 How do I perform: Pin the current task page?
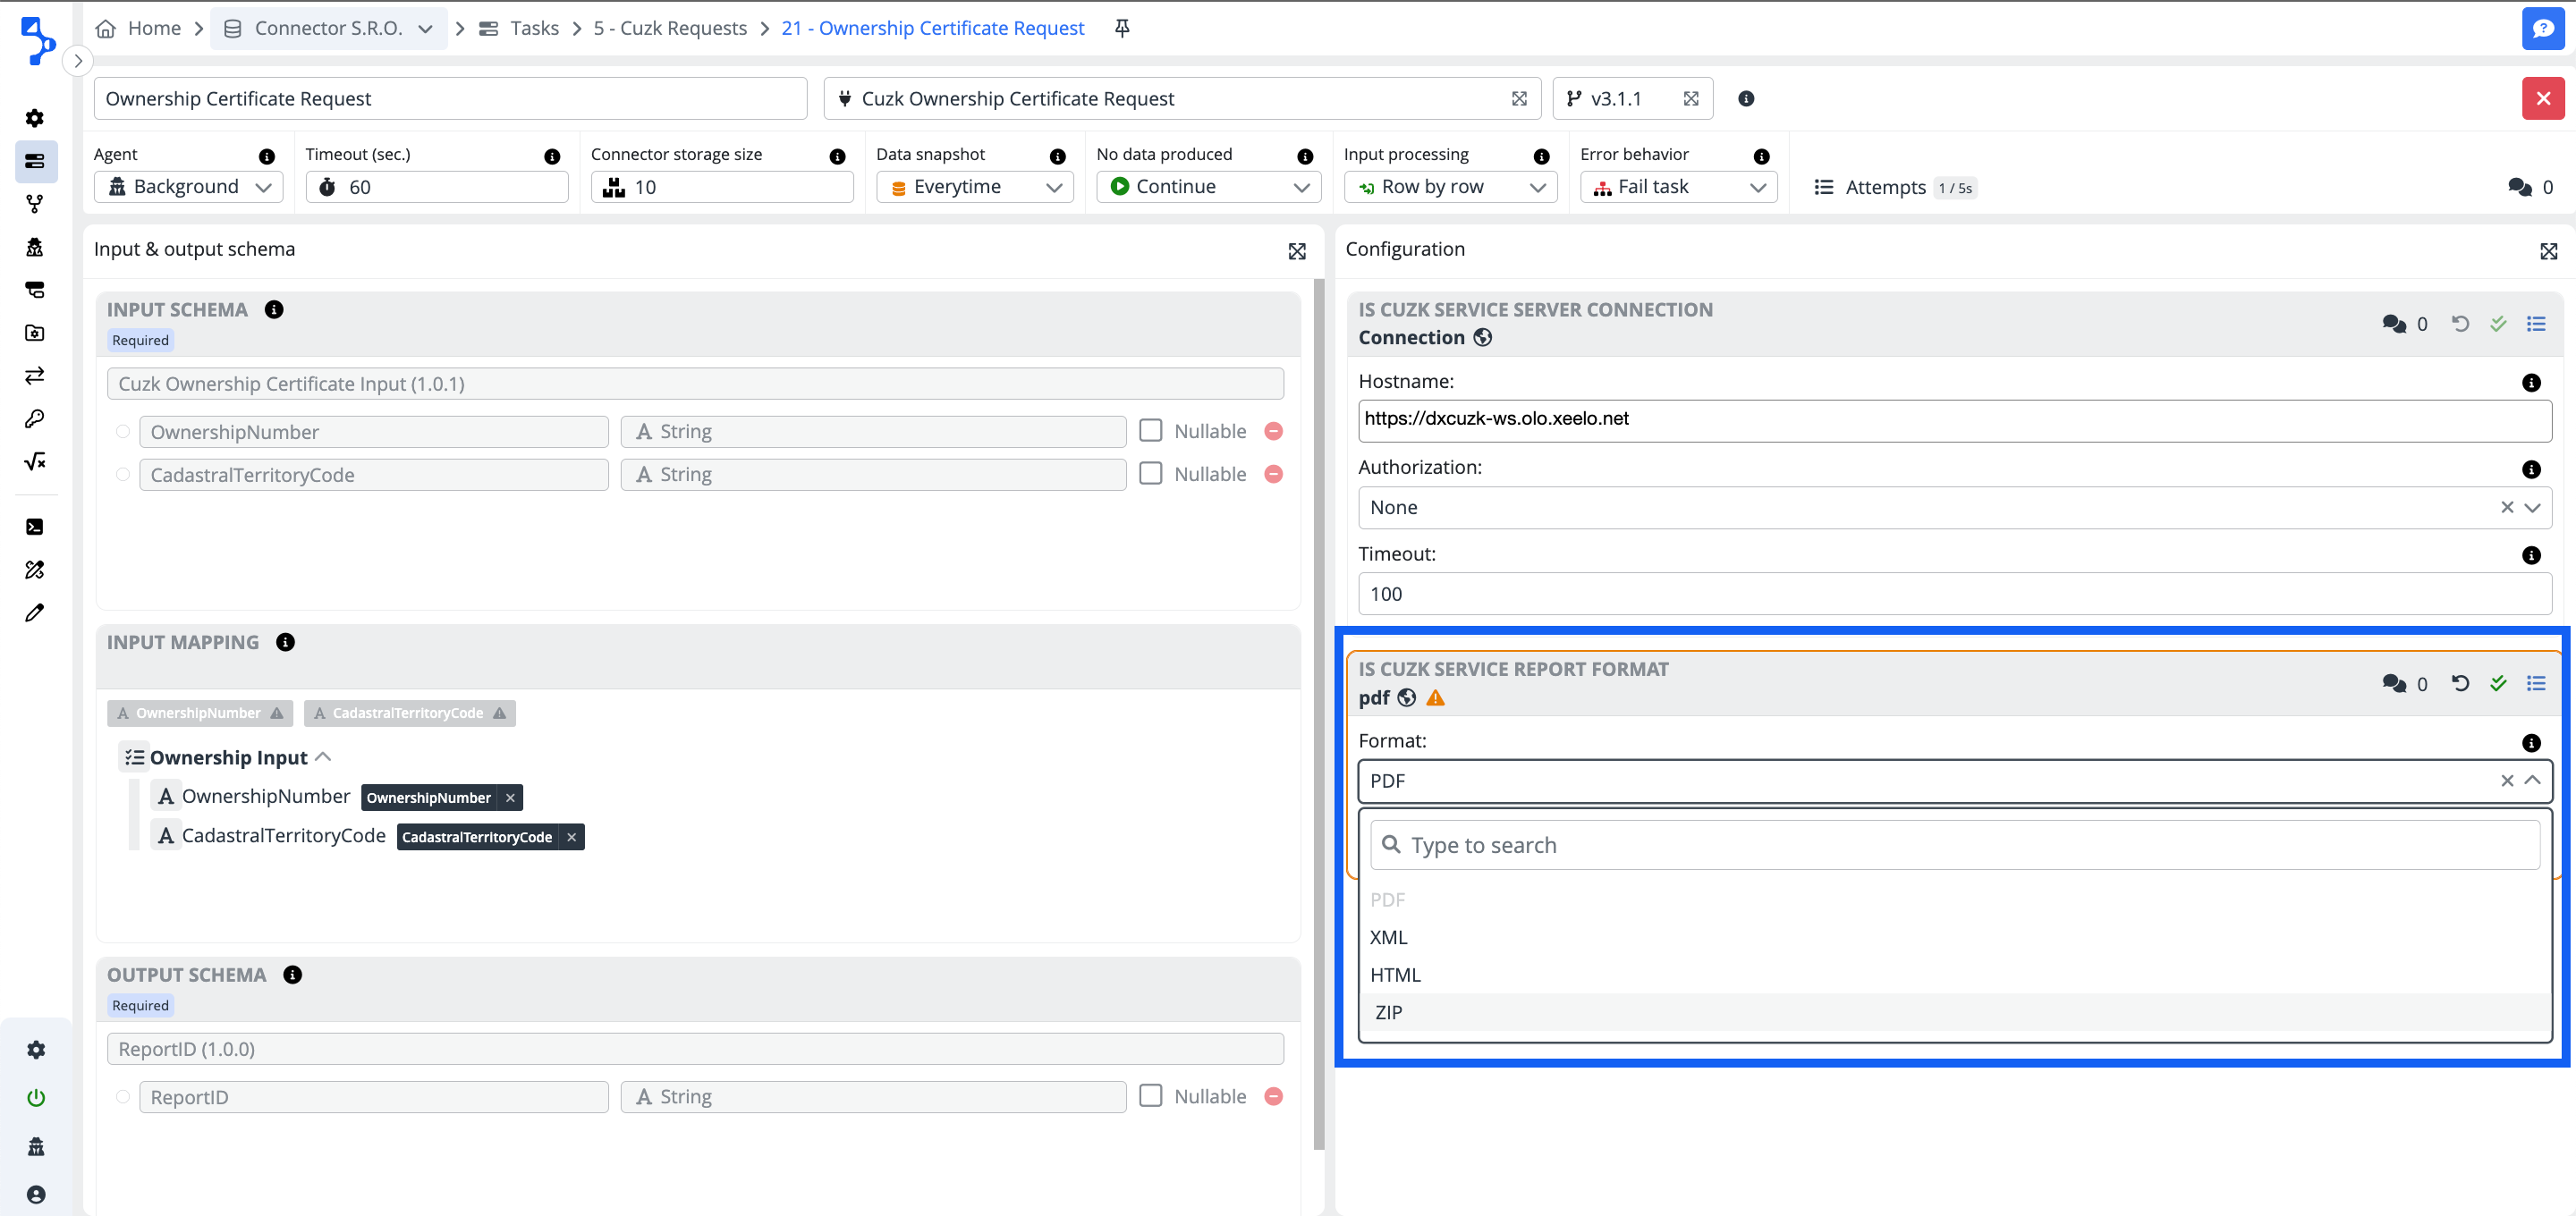(1122, 28)
